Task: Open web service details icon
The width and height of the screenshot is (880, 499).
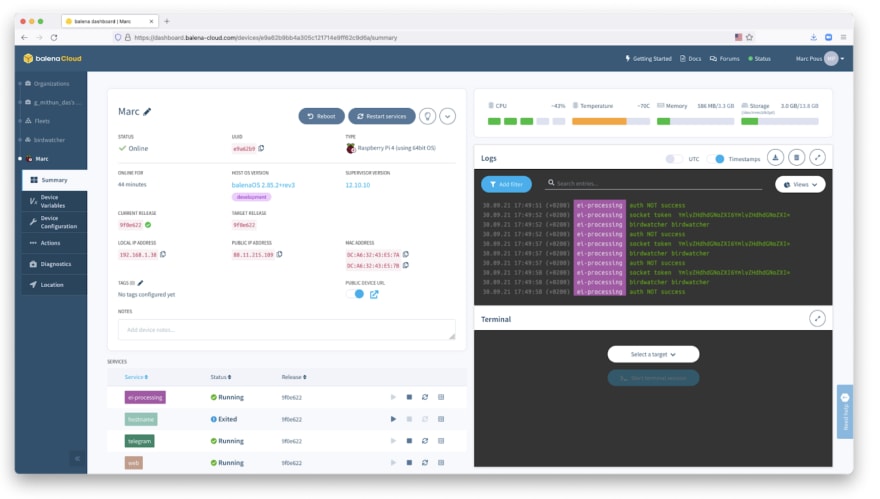Action: pyautogui.click(x=441, y=463)
